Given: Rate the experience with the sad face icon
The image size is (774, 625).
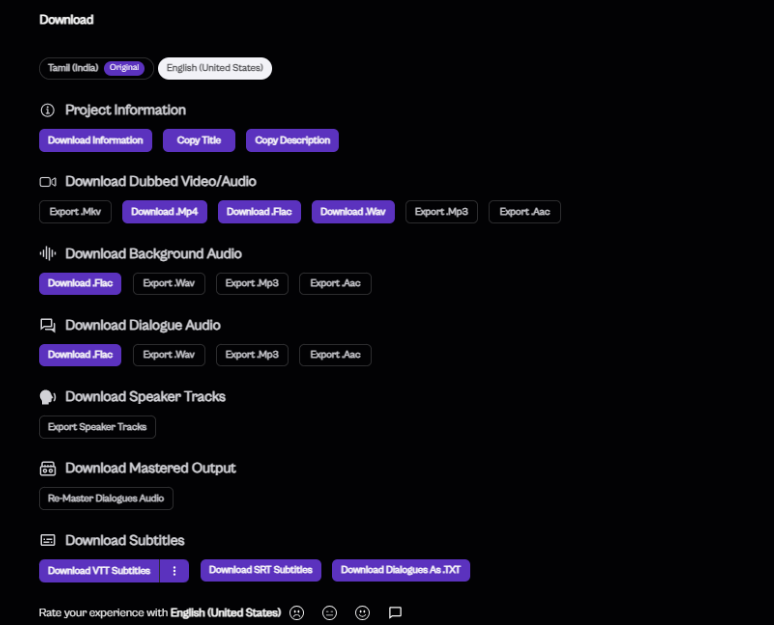Looking at the screenshot, I should point(297,612).
